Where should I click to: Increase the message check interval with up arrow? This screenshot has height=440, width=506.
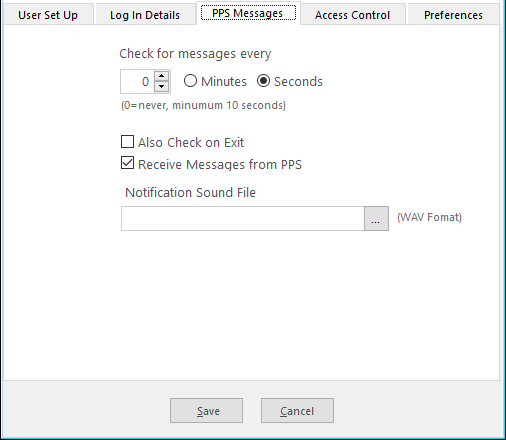tap(162, 76)
